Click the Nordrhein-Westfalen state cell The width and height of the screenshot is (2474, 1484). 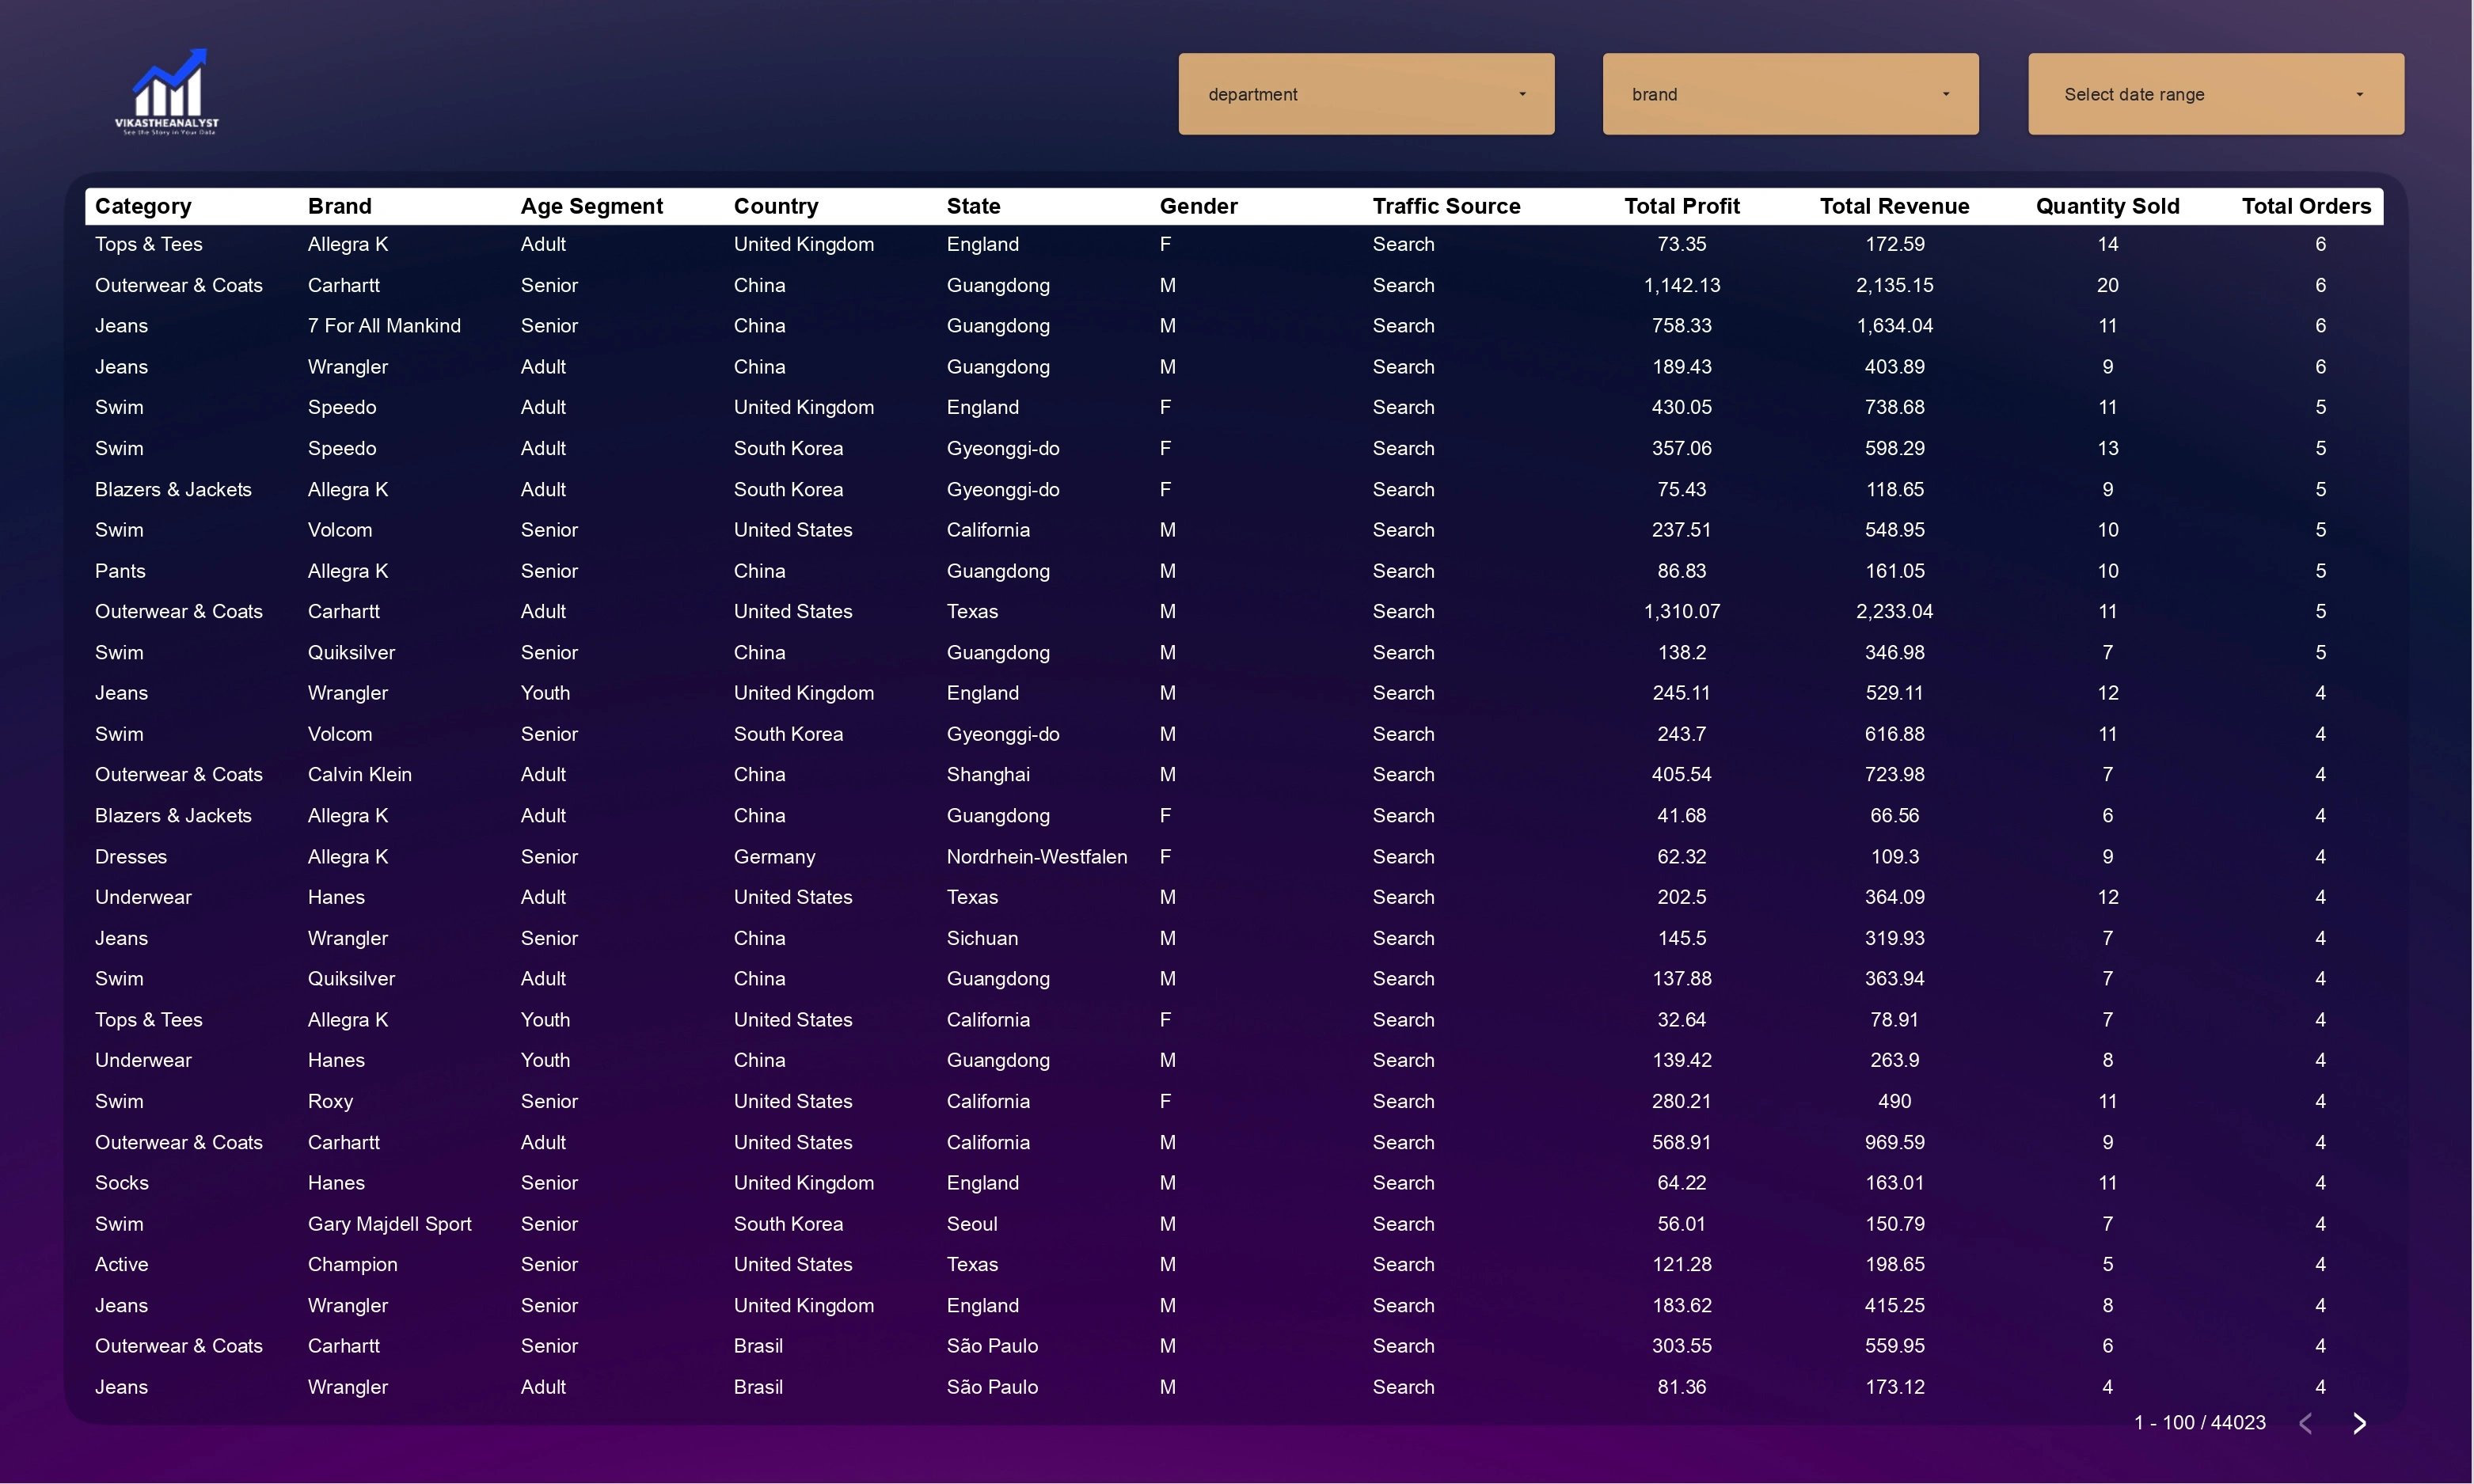(x=1036, y=857)
